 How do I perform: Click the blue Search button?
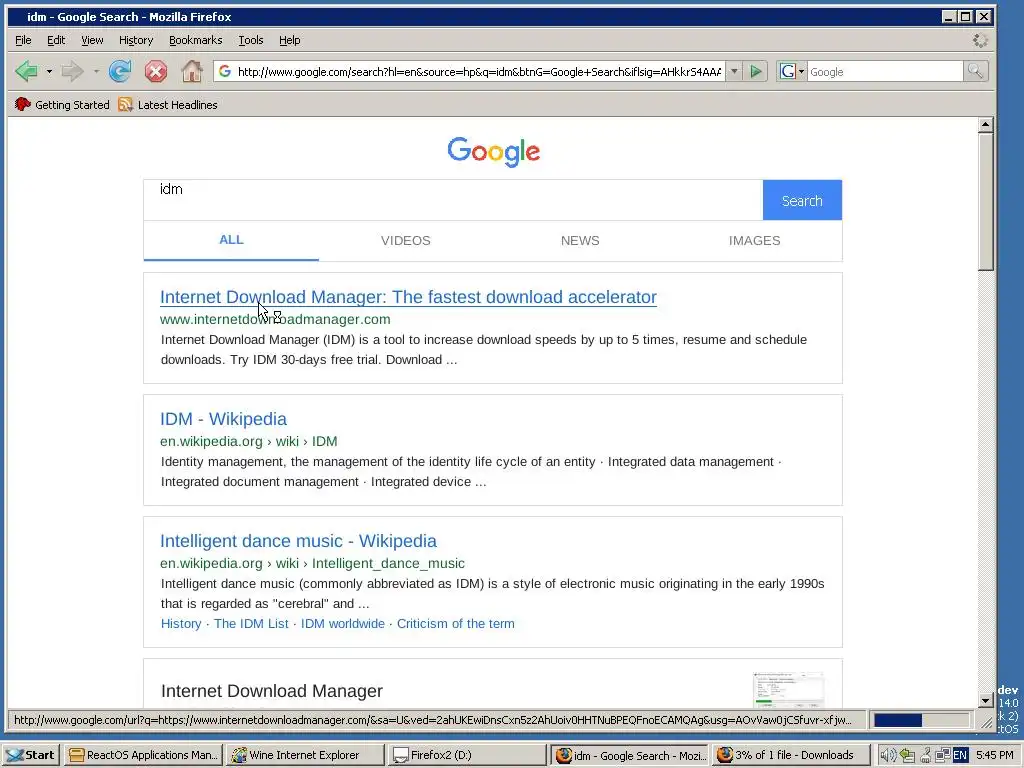[802, 200]
